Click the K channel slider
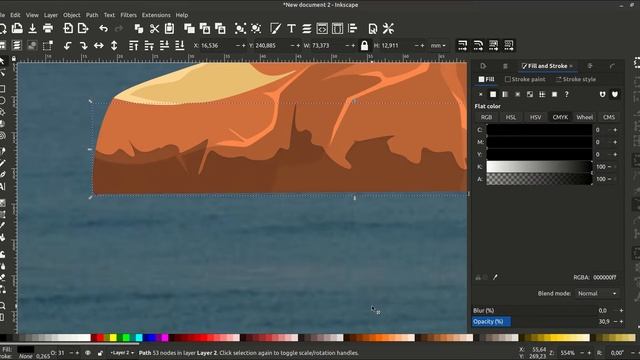Image resolution: width=640 pixels, height=360 pixels. point(539,167)
